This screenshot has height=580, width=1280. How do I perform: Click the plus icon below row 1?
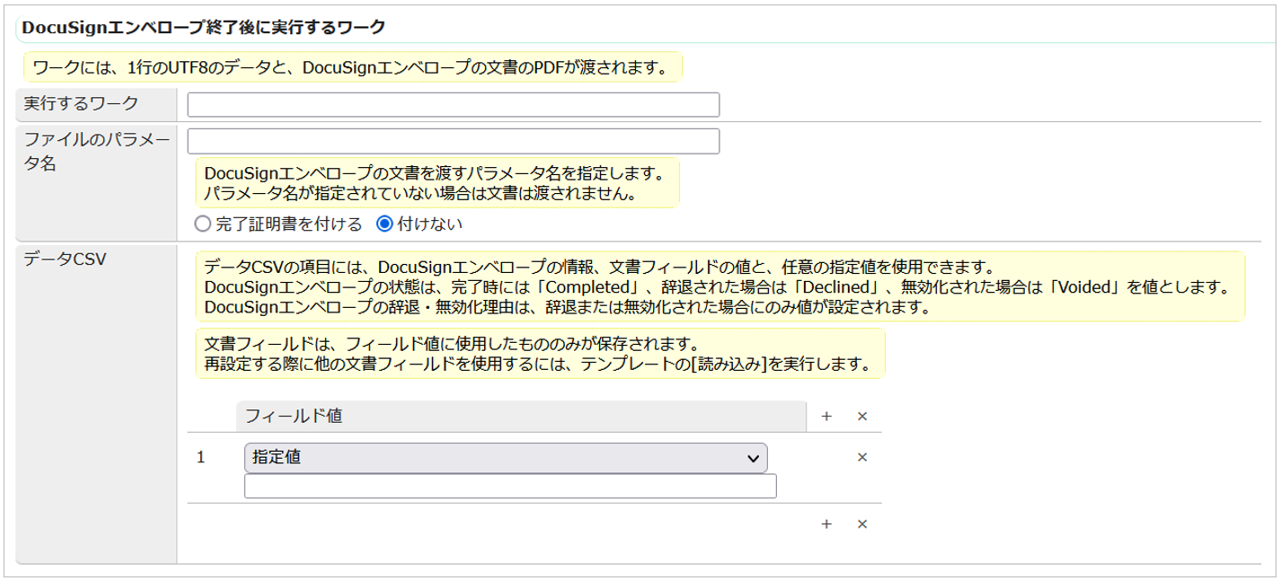pyautogui.click(x=826, y=524)
